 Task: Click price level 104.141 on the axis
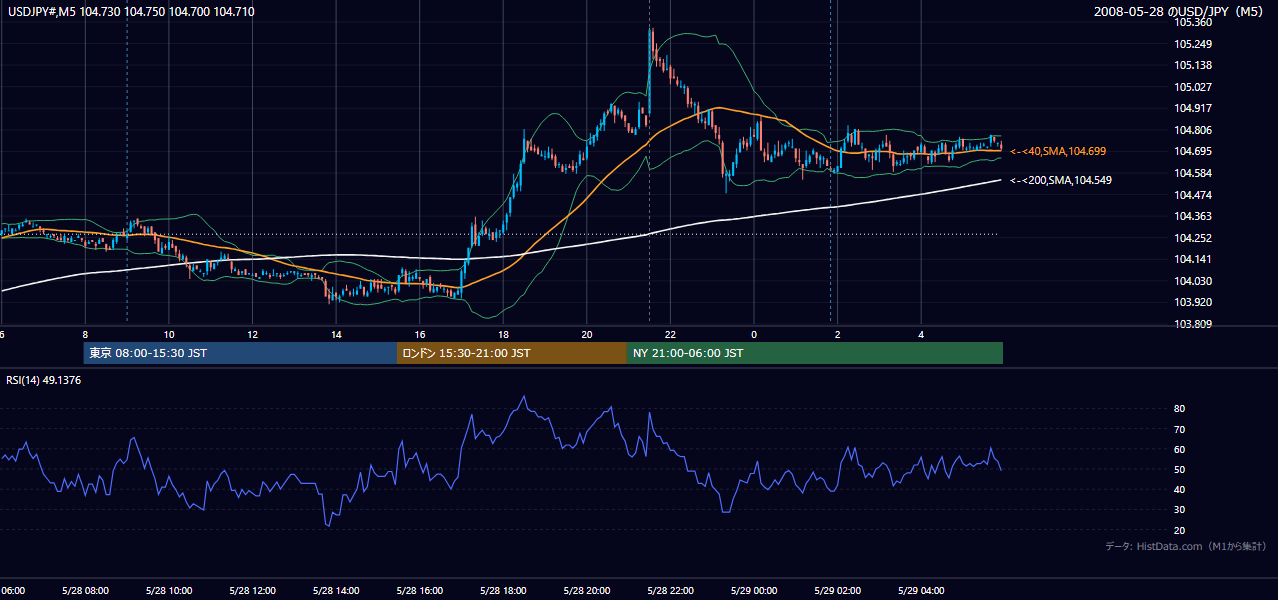pyautogui.click(x=1193, y=259)
